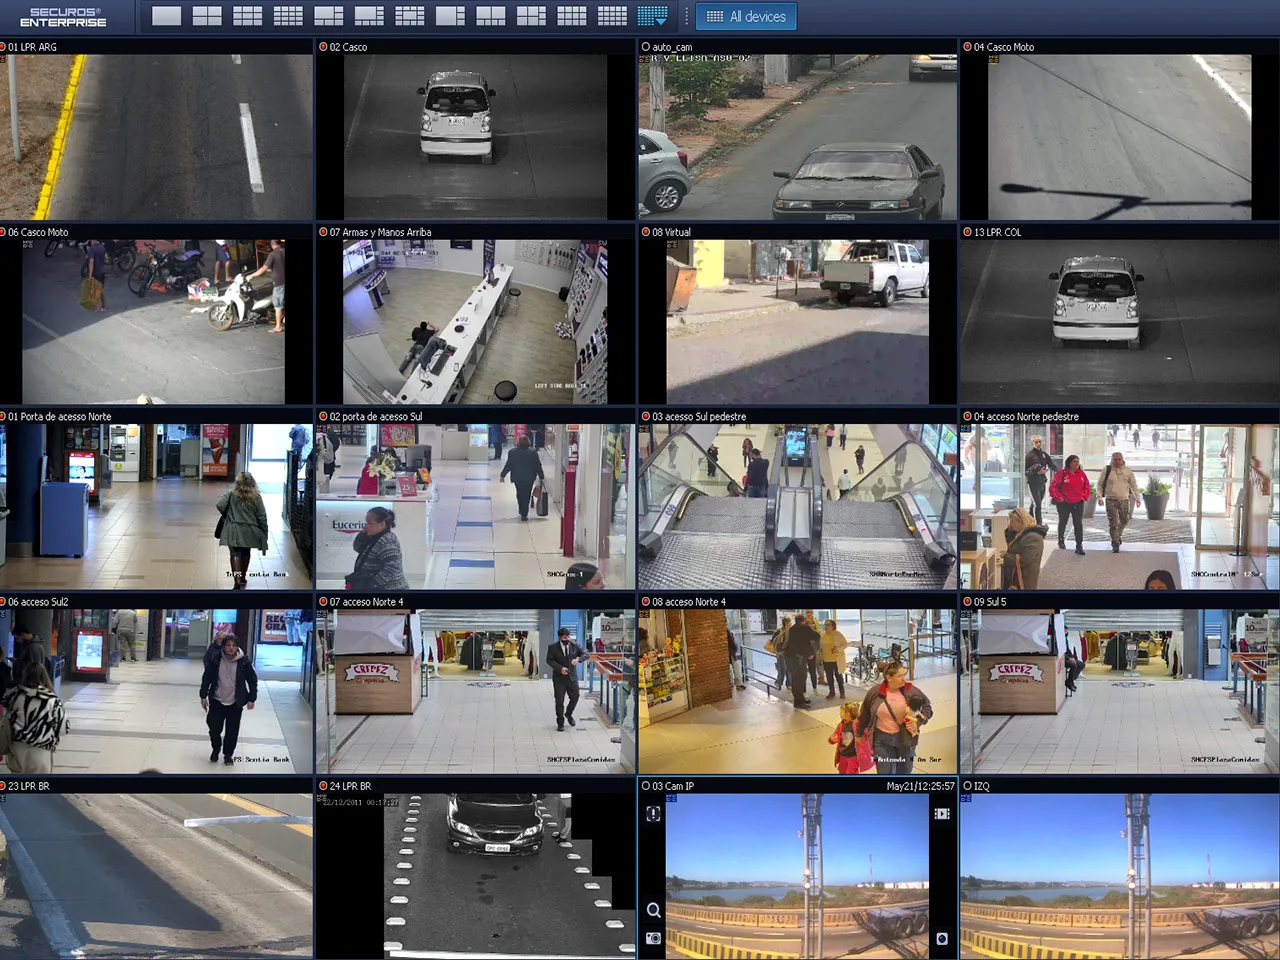Toggle record indicator for auto_cam
1280x960 pixels.
click(x=646, y=47)
